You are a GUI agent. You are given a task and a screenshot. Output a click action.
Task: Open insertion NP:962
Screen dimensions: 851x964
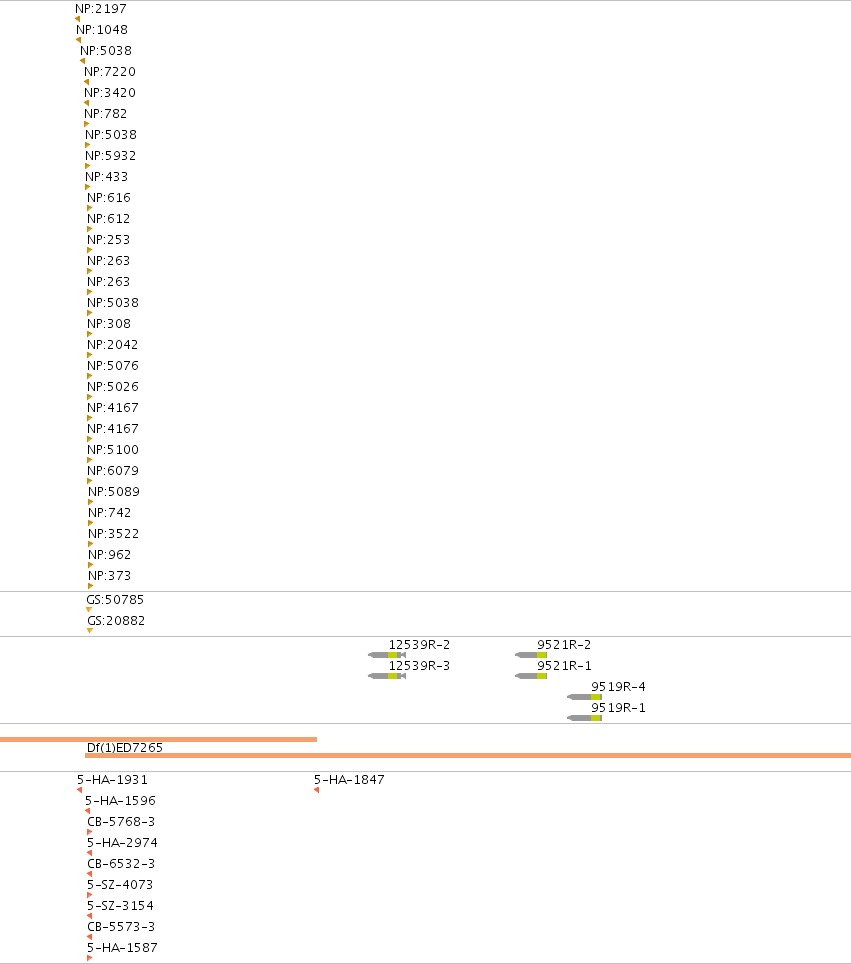(109, 555)
